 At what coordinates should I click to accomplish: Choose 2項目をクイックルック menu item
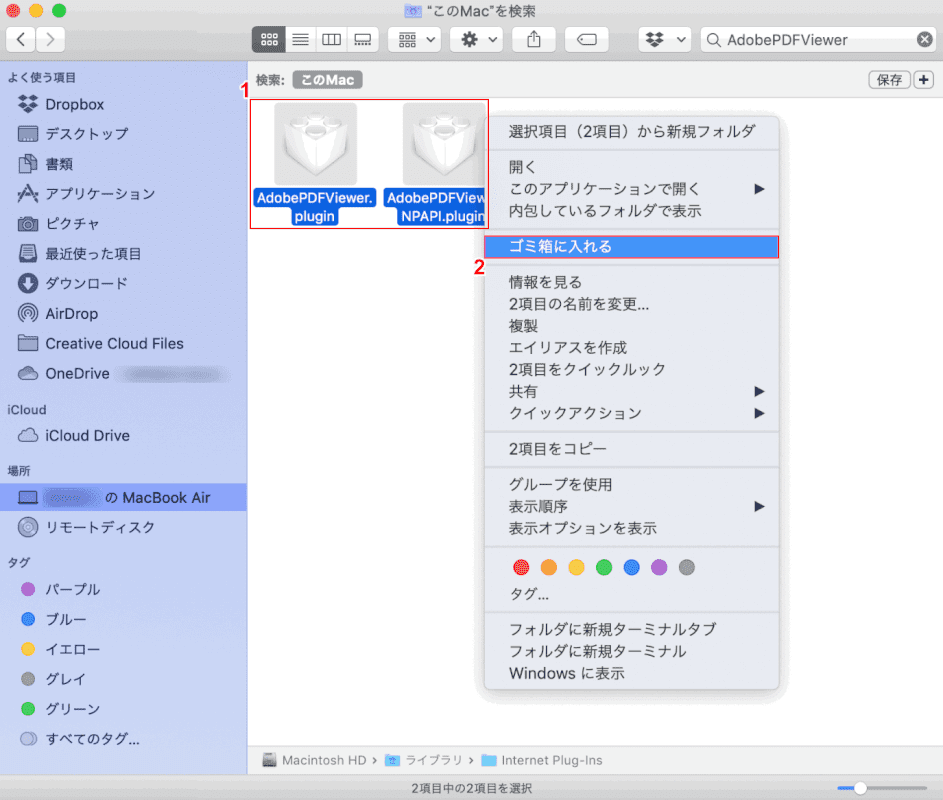[x=631, y=369]
